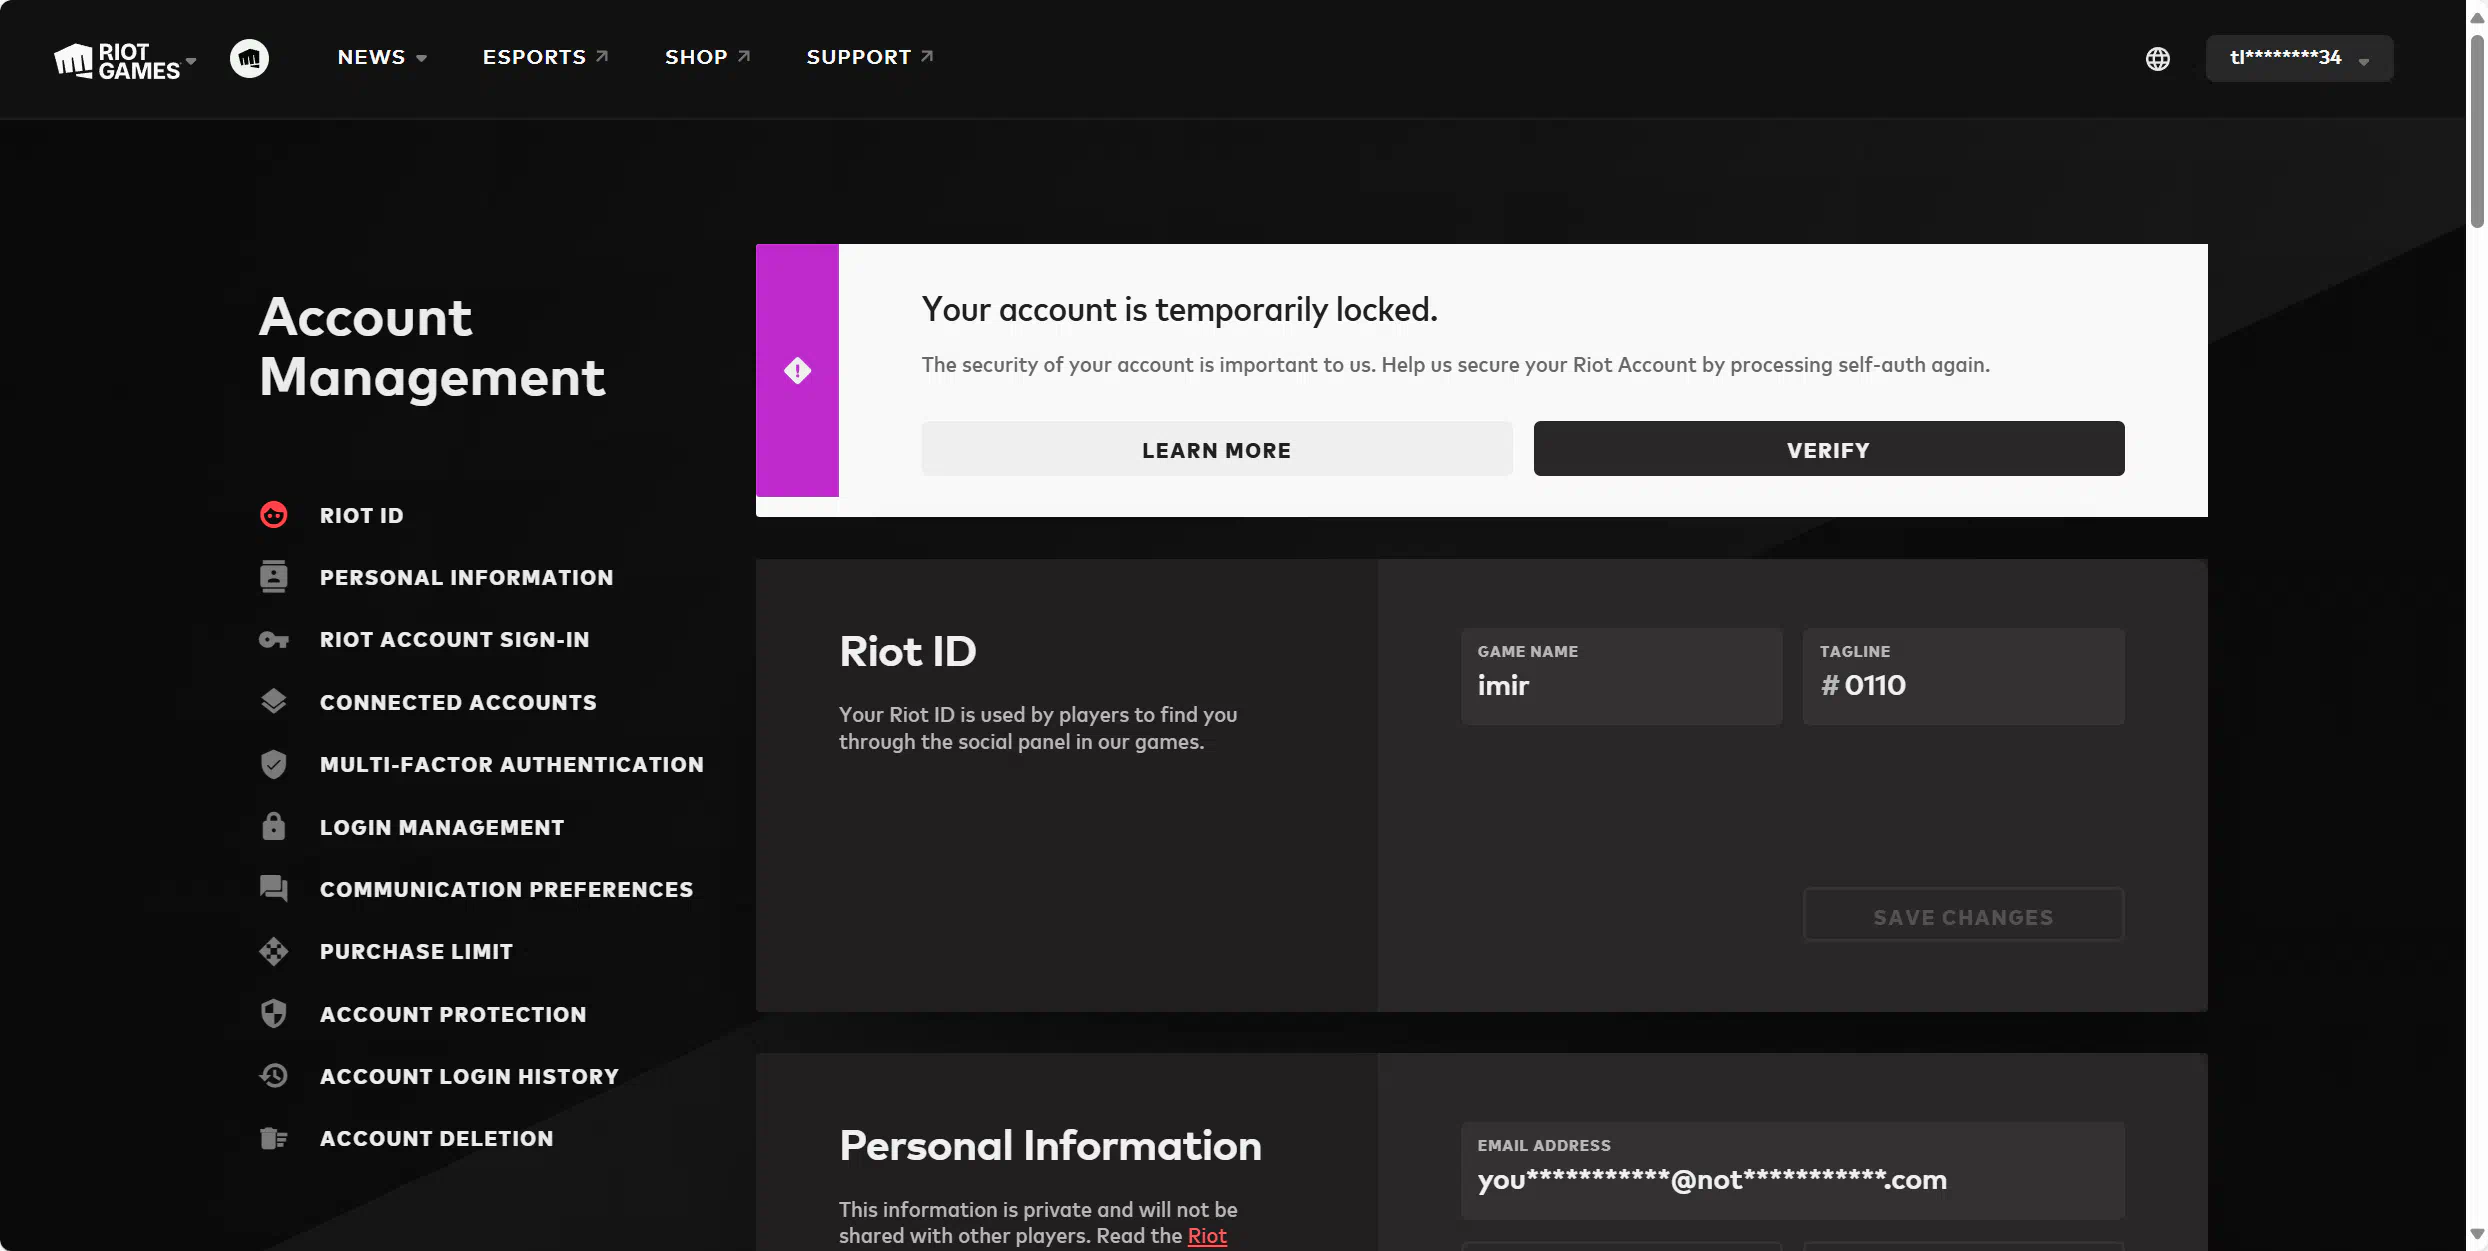
Task: Click the Riot Games logo
Action: 117,60
